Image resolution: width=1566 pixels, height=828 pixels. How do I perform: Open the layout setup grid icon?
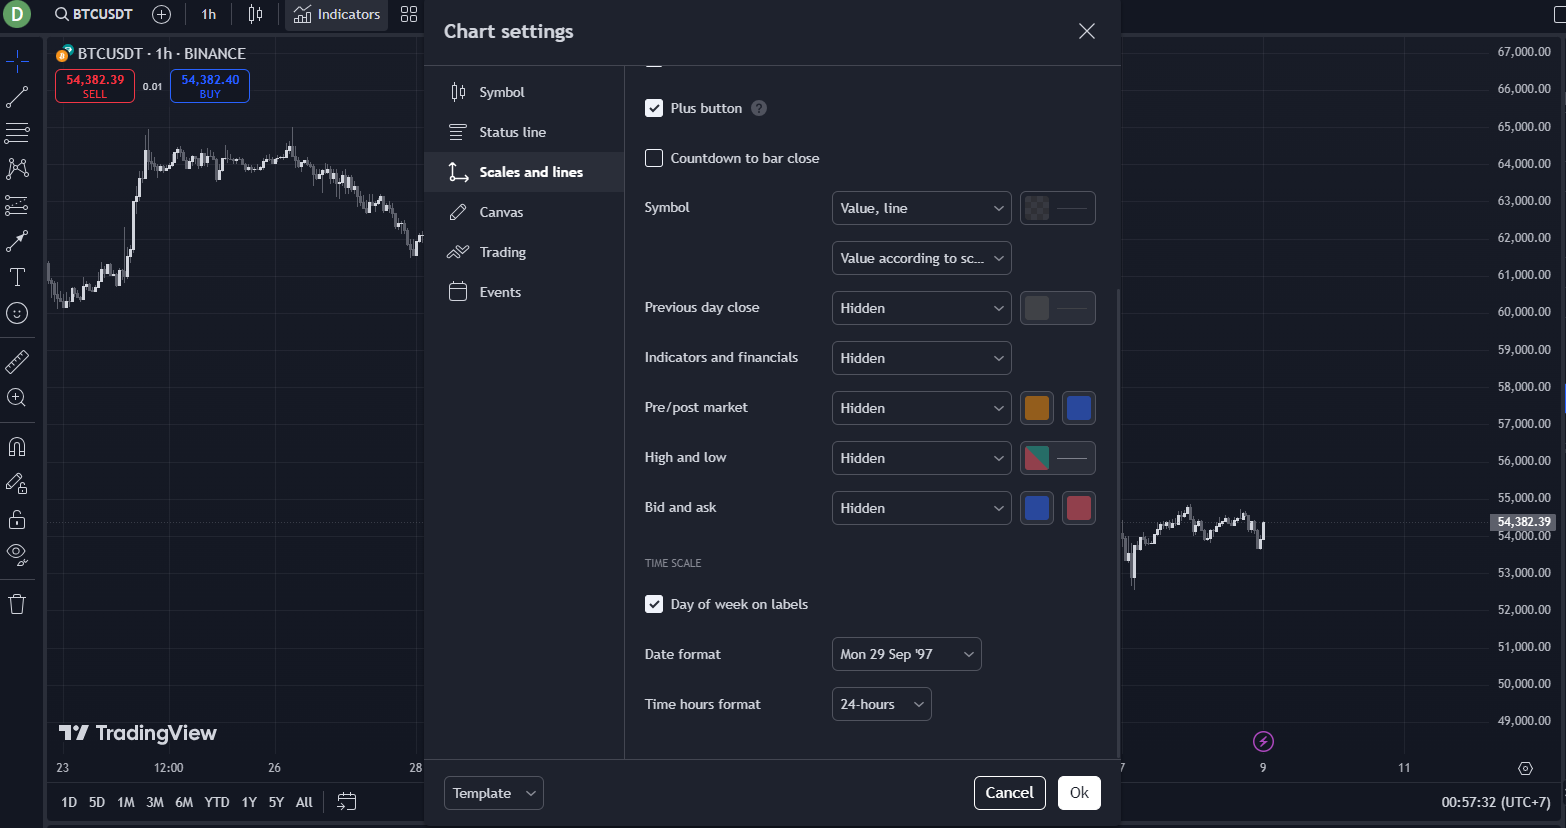click(x=409, y=14)
